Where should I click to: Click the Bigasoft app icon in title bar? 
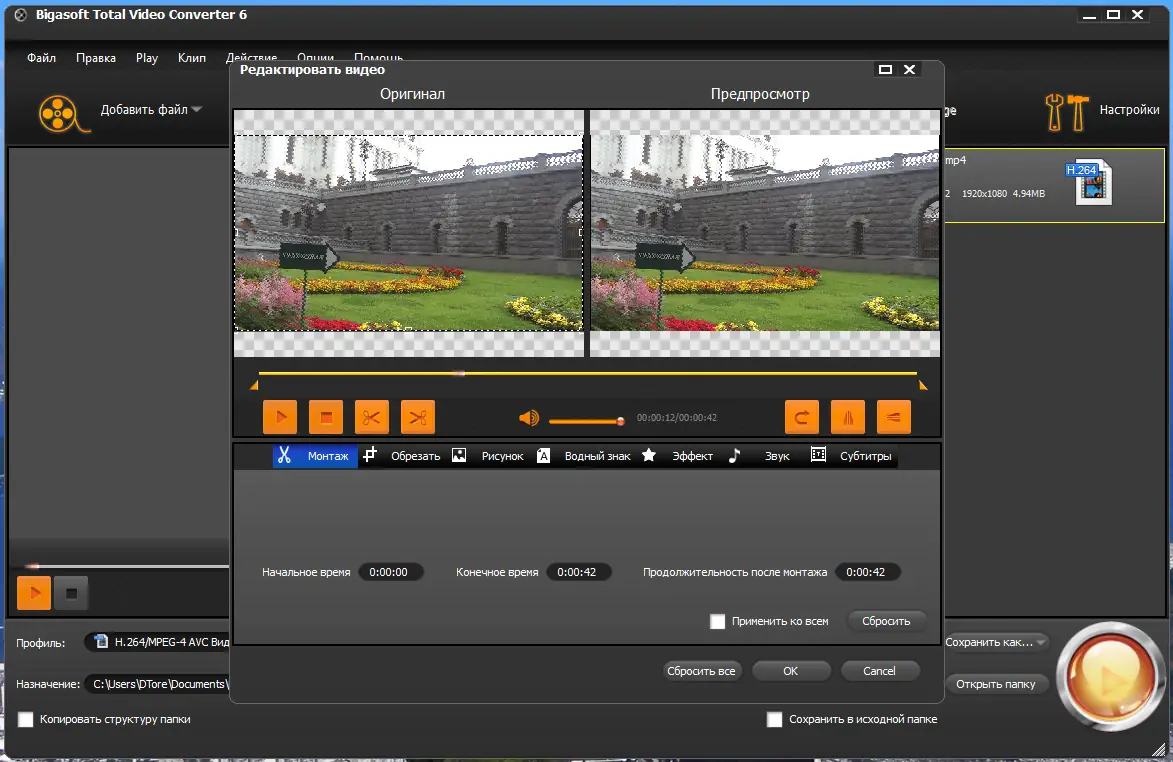[21, 14]
